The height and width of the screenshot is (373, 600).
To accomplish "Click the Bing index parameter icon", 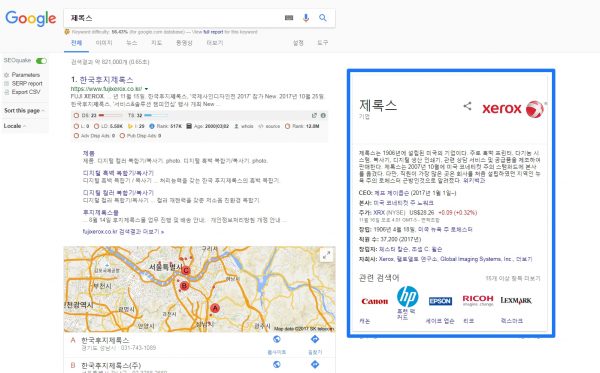I will [130, 126].
